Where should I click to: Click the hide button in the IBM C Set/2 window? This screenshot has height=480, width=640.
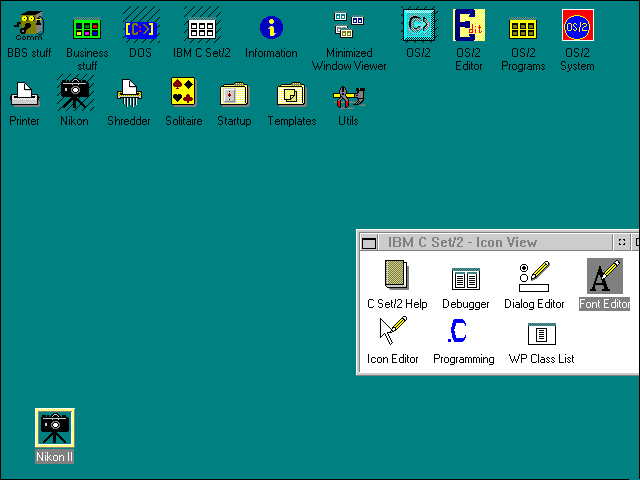click(x=622, y=242)
